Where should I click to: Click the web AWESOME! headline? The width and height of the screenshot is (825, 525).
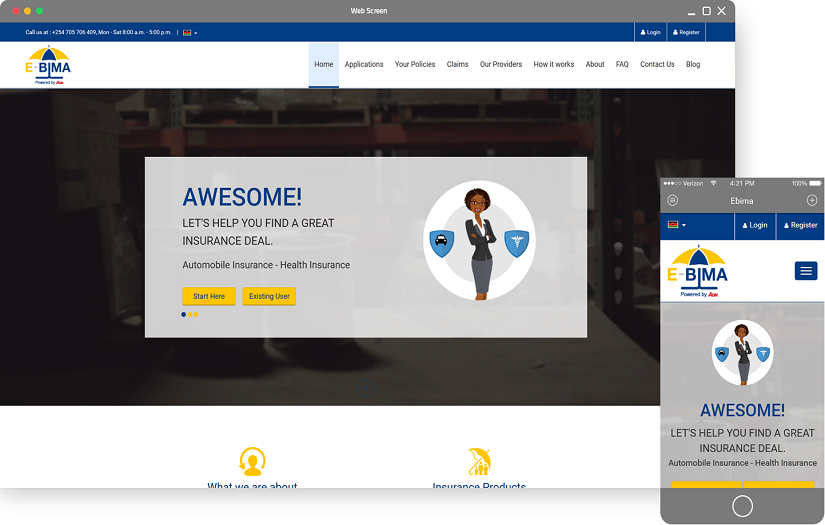click(x=242, y=197)
